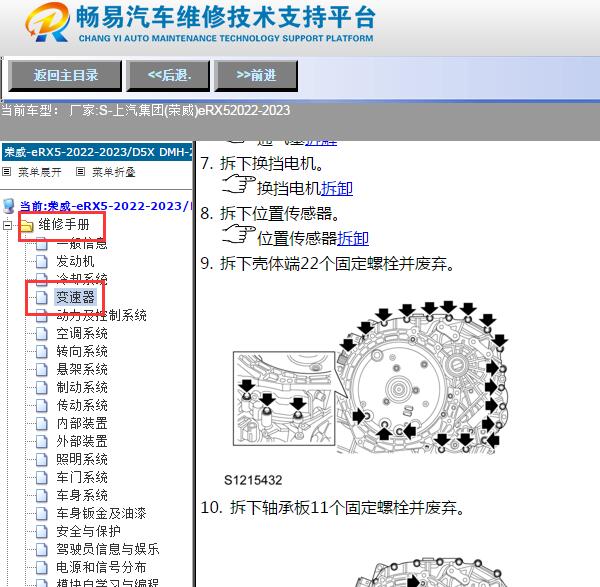
Task: Click the figure label S1215432
Action: 253,480
